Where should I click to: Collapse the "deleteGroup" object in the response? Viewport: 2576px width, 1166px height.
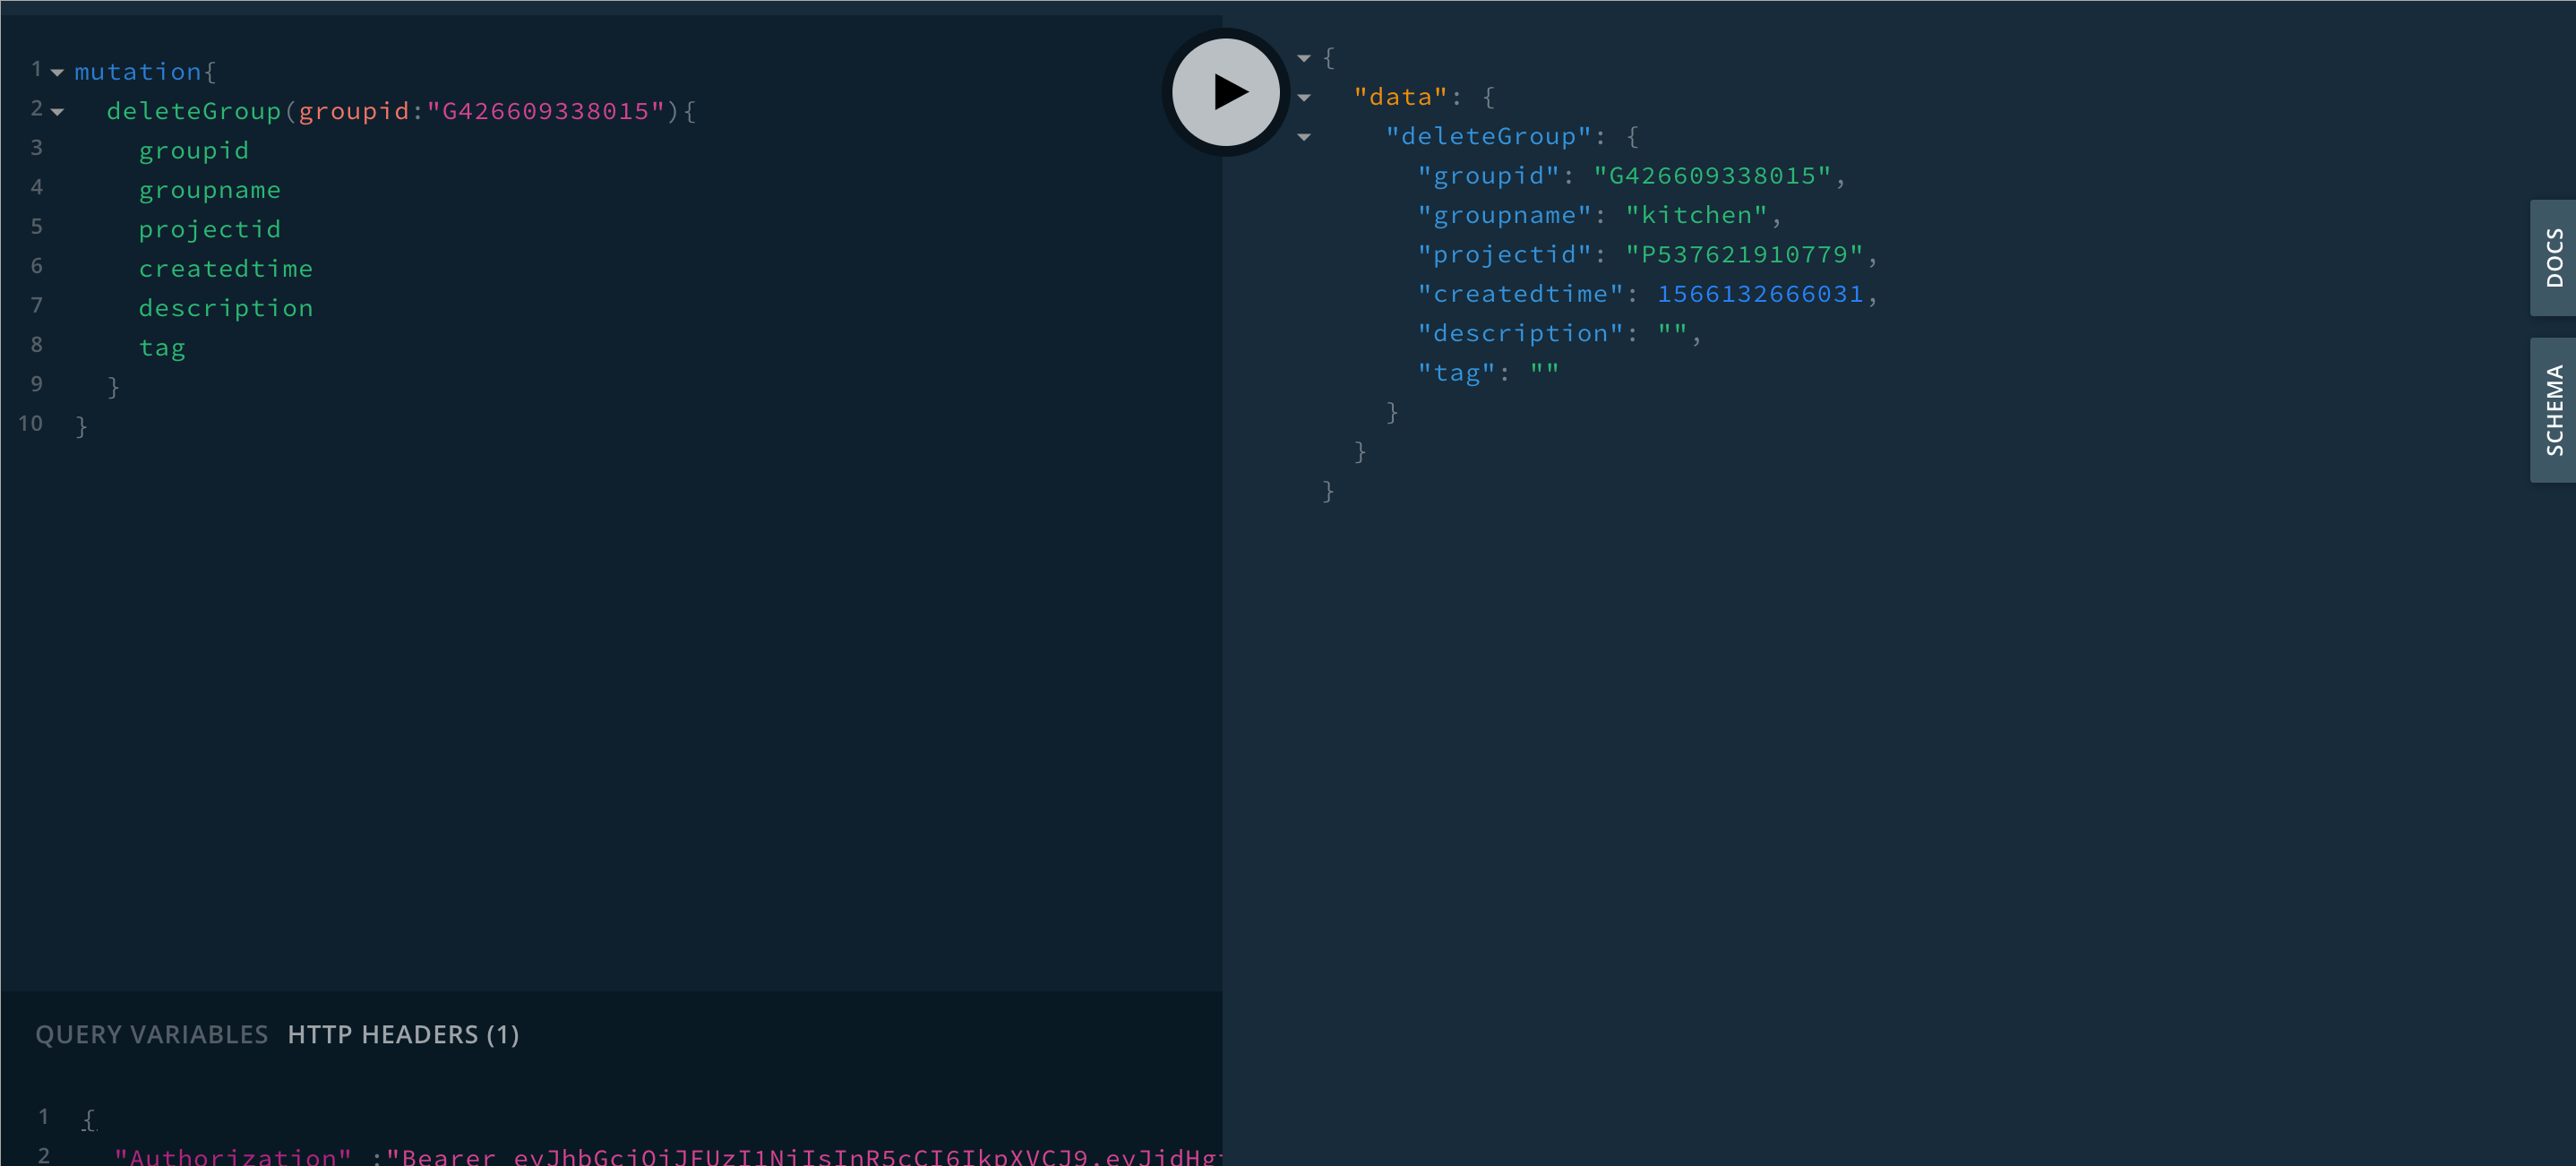(x=1304, y=137)
